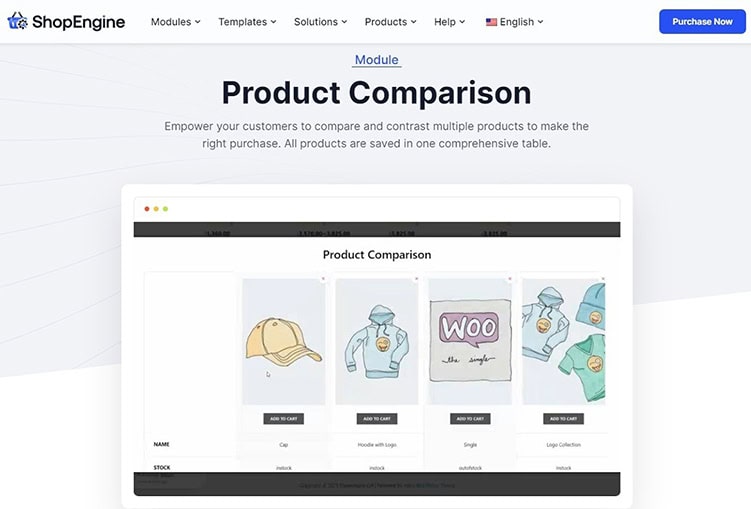Image resolution: width=751 pixels, height=509 pixels.
Task: Open the Help menu
Action: (x=449, y=22)
